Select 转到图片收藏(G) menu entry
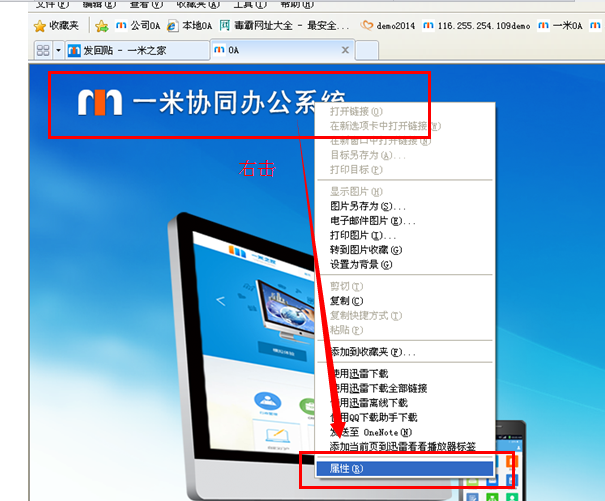 (x=405, y=250)
